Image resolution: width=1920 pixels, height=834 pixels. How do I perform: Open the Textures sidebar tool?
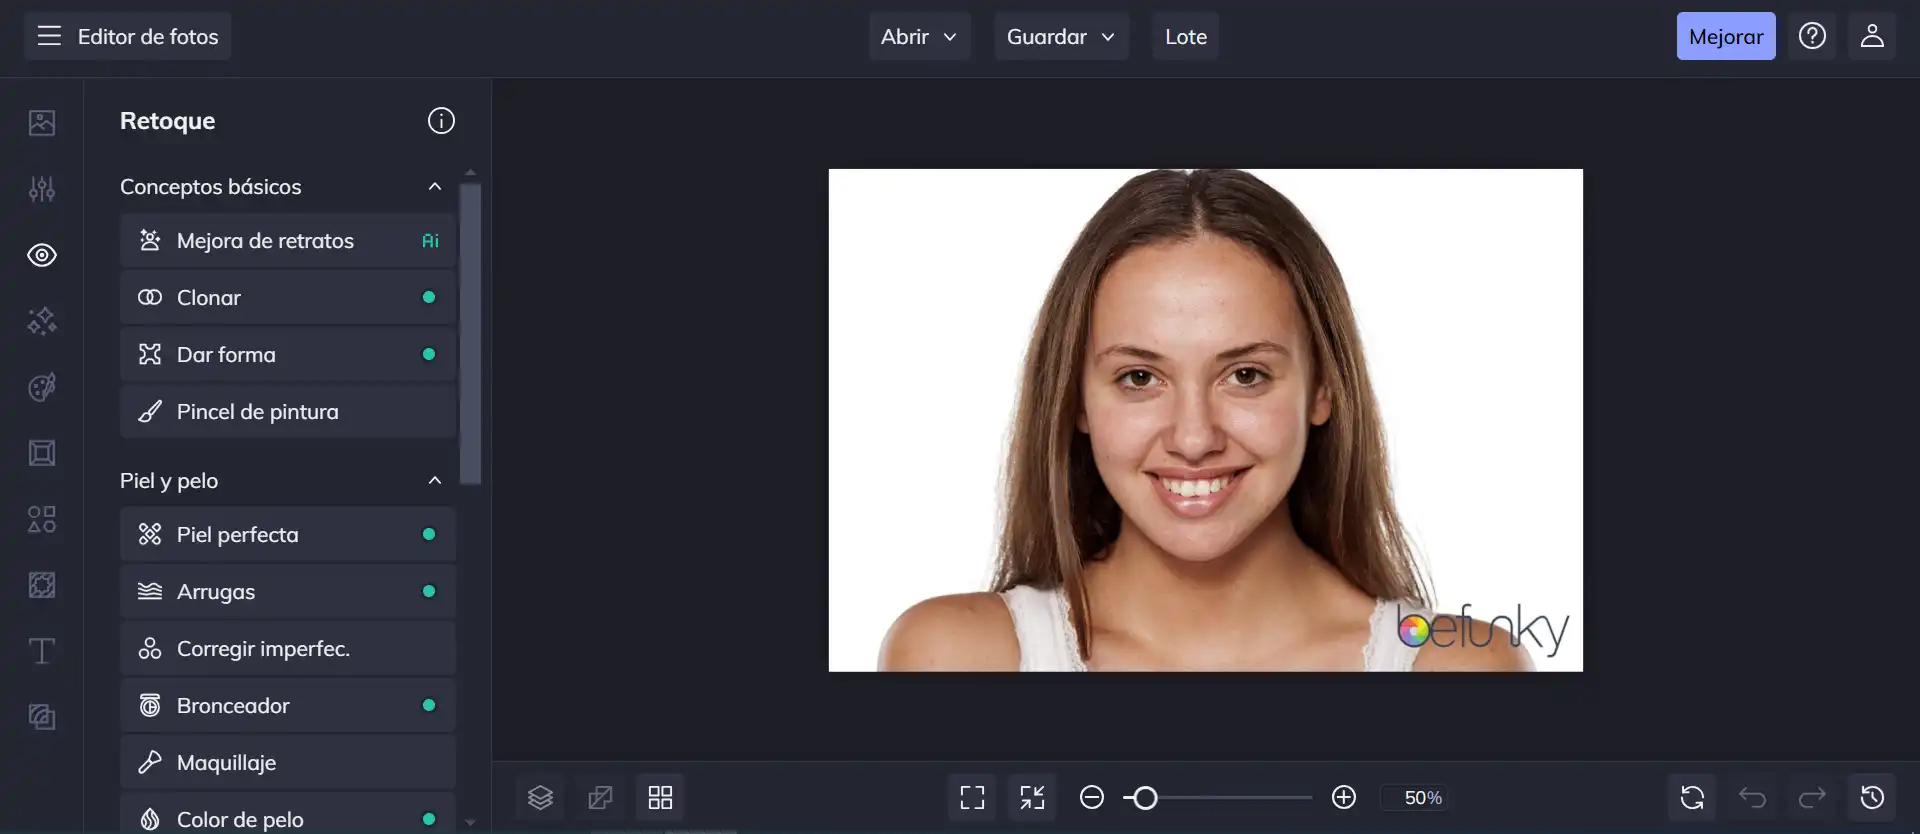point(42,717)
